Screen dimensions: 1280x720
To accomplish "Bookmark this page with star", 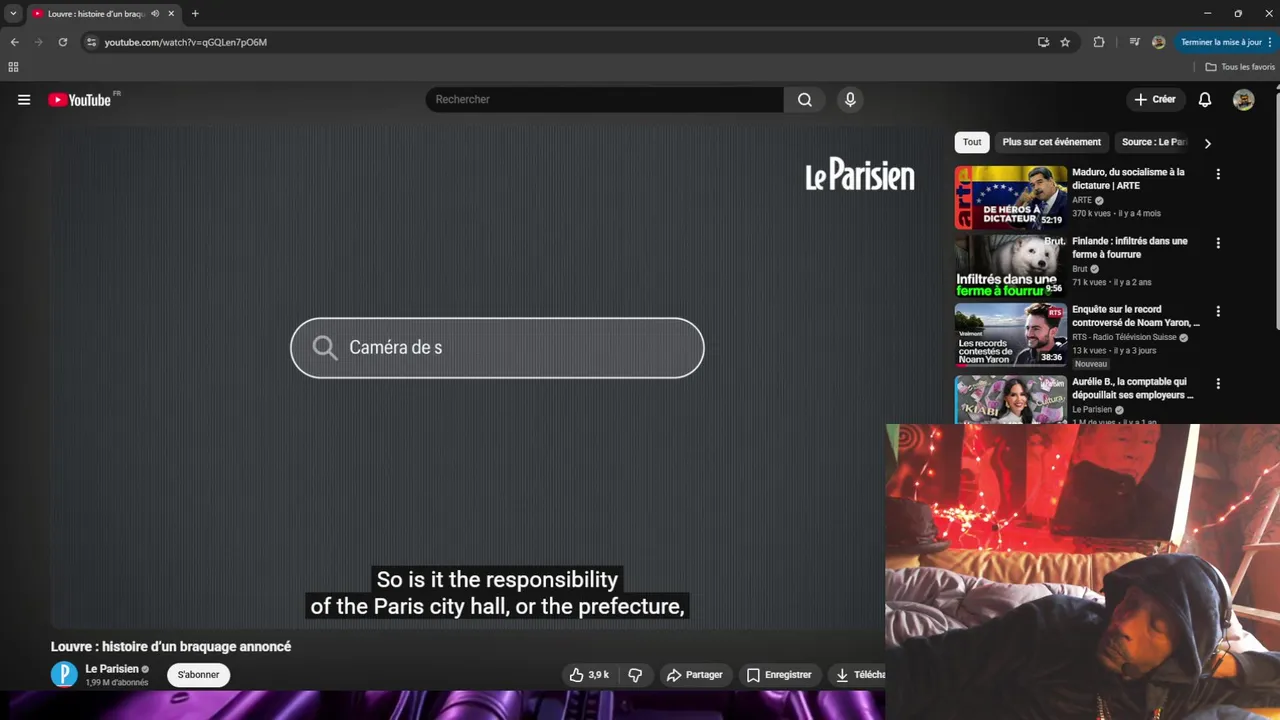I will pos(1065,42).
